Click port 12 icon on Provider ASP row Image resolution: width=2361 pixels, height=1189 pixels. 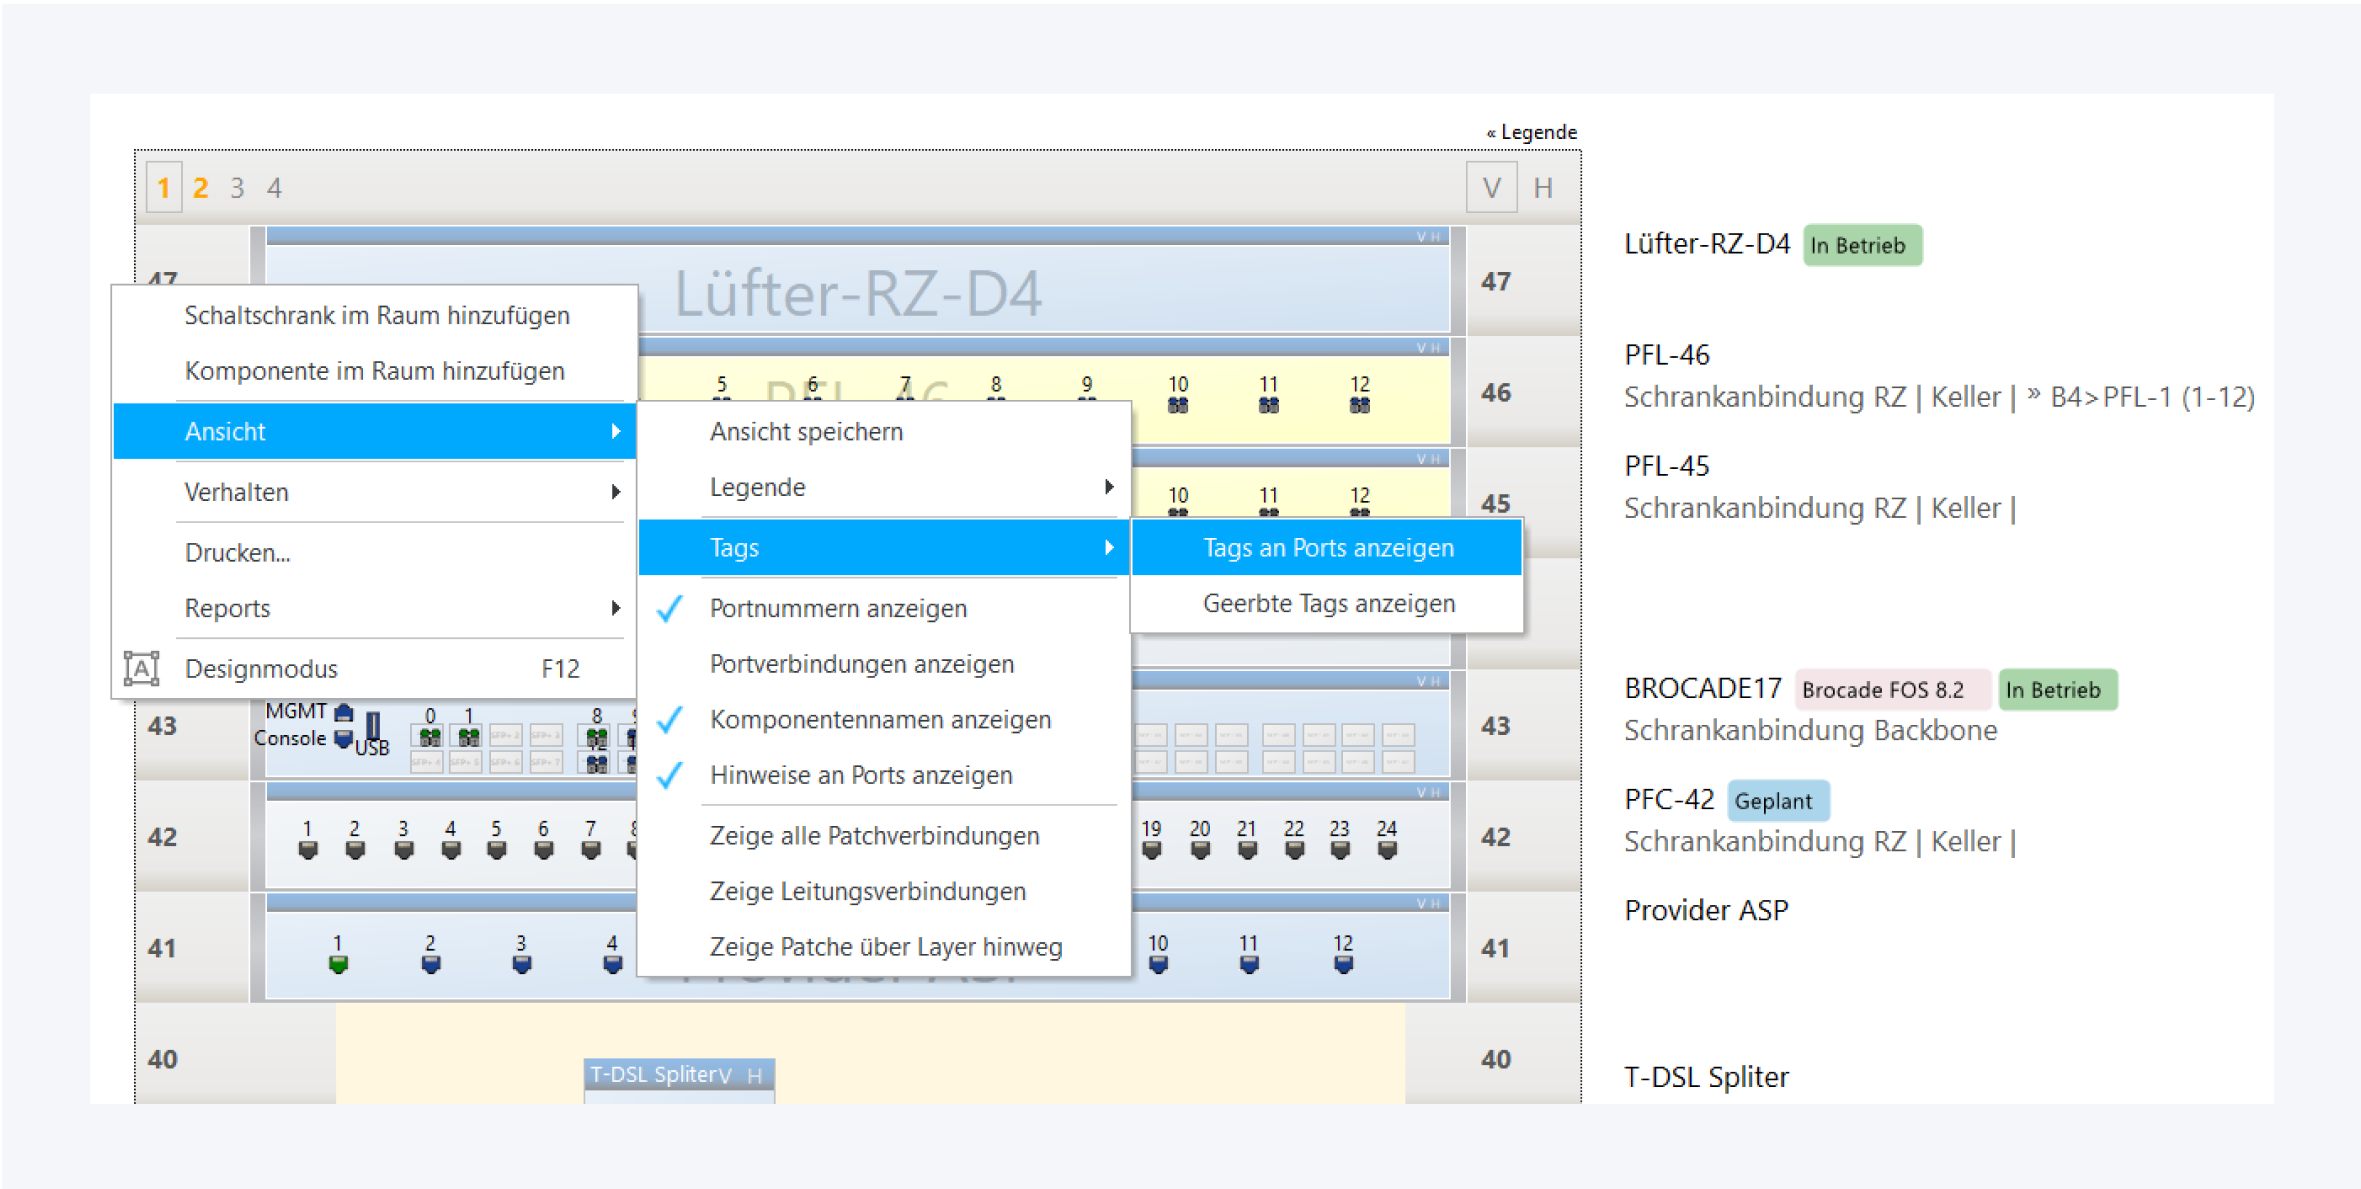[1343, 964]
